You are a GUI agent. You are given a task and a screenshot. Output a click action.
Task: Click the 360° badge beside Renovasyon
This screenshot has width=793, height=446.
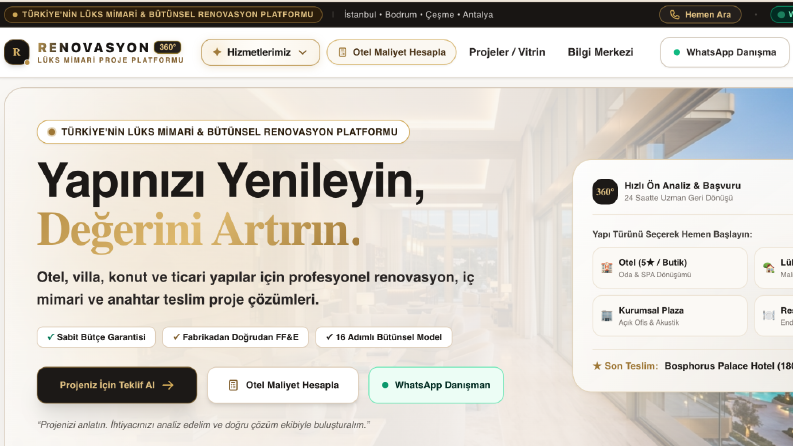pos(167,47)
